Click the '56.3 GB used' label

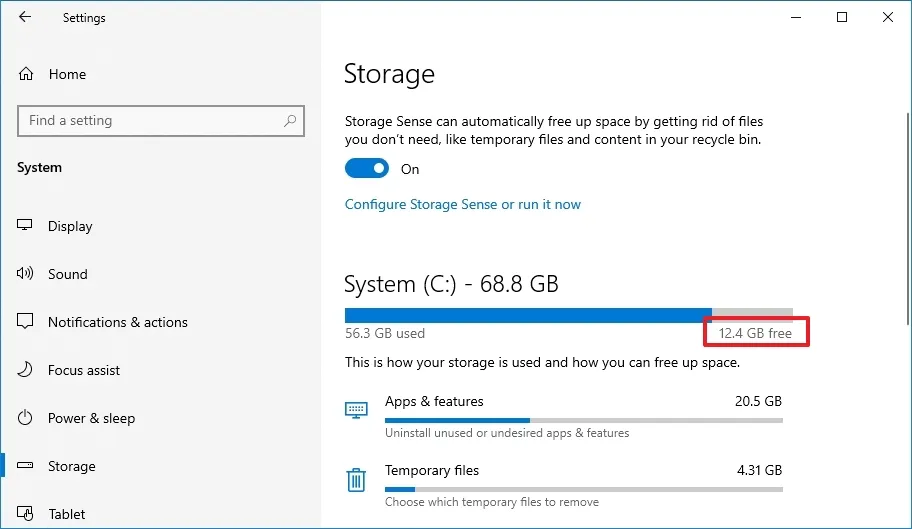point(384,333)
